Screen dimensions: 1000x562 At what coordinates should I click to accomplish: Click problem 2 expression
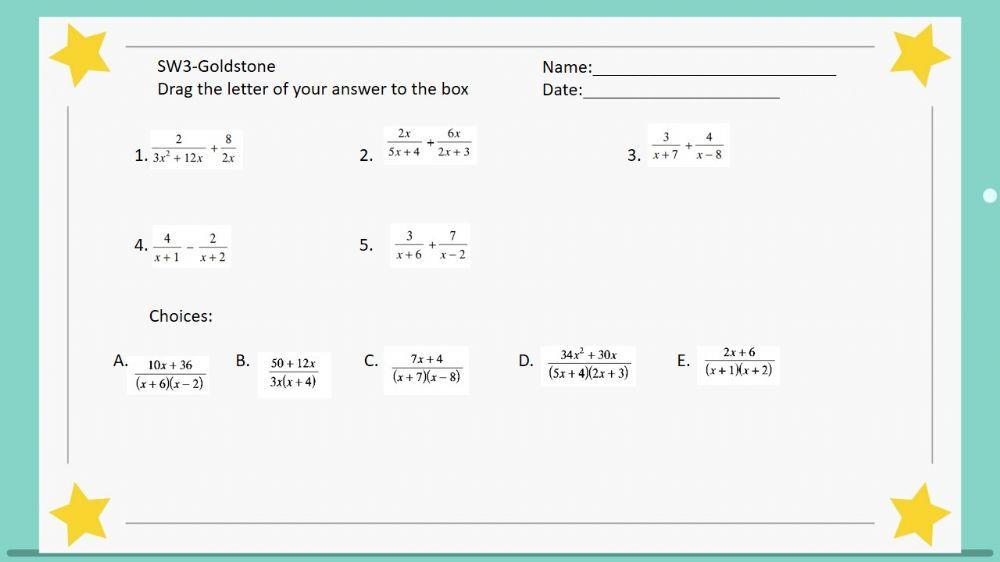click(431, 143)
